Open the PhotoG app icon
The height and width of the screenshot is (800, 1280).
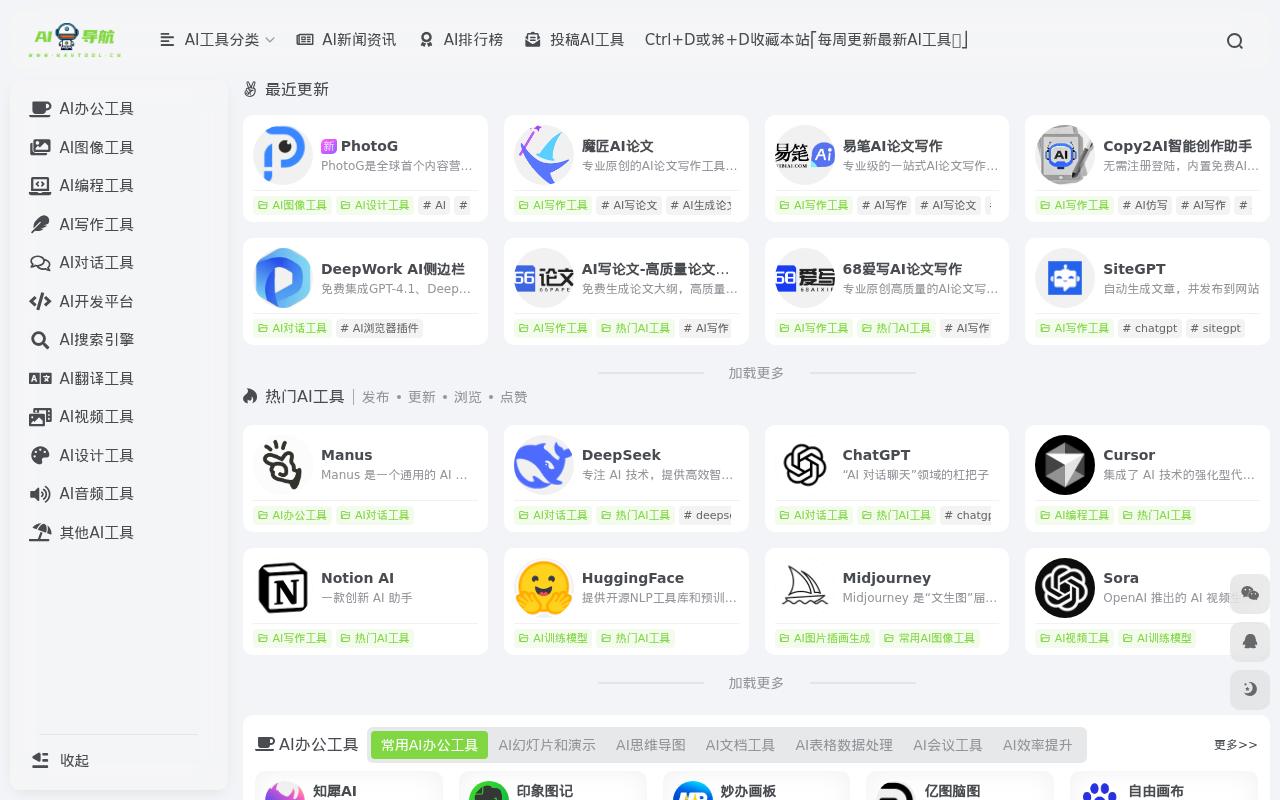pos(283,155)
